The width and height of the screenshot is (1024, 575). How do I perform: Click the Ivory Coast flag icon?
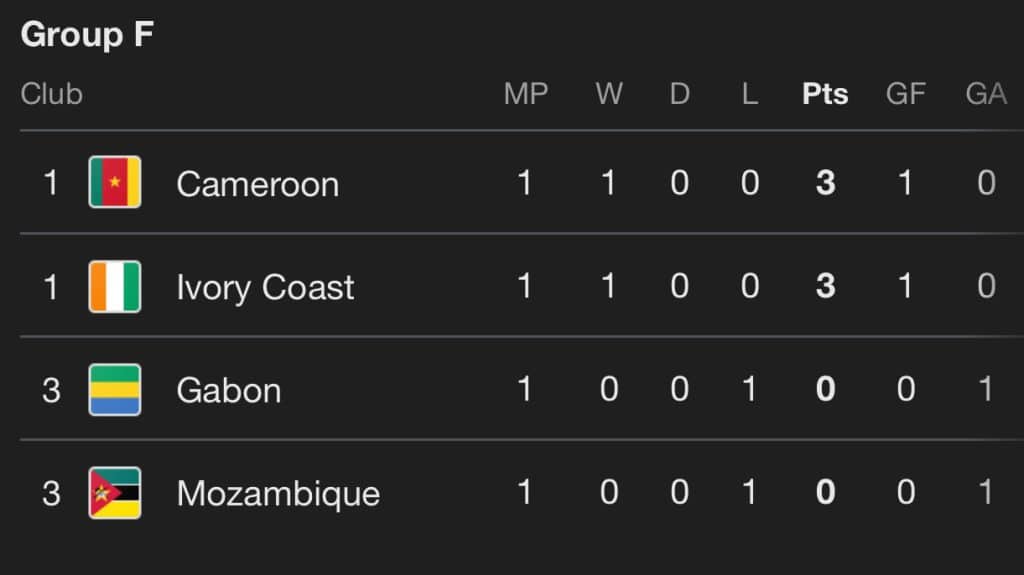114,287
